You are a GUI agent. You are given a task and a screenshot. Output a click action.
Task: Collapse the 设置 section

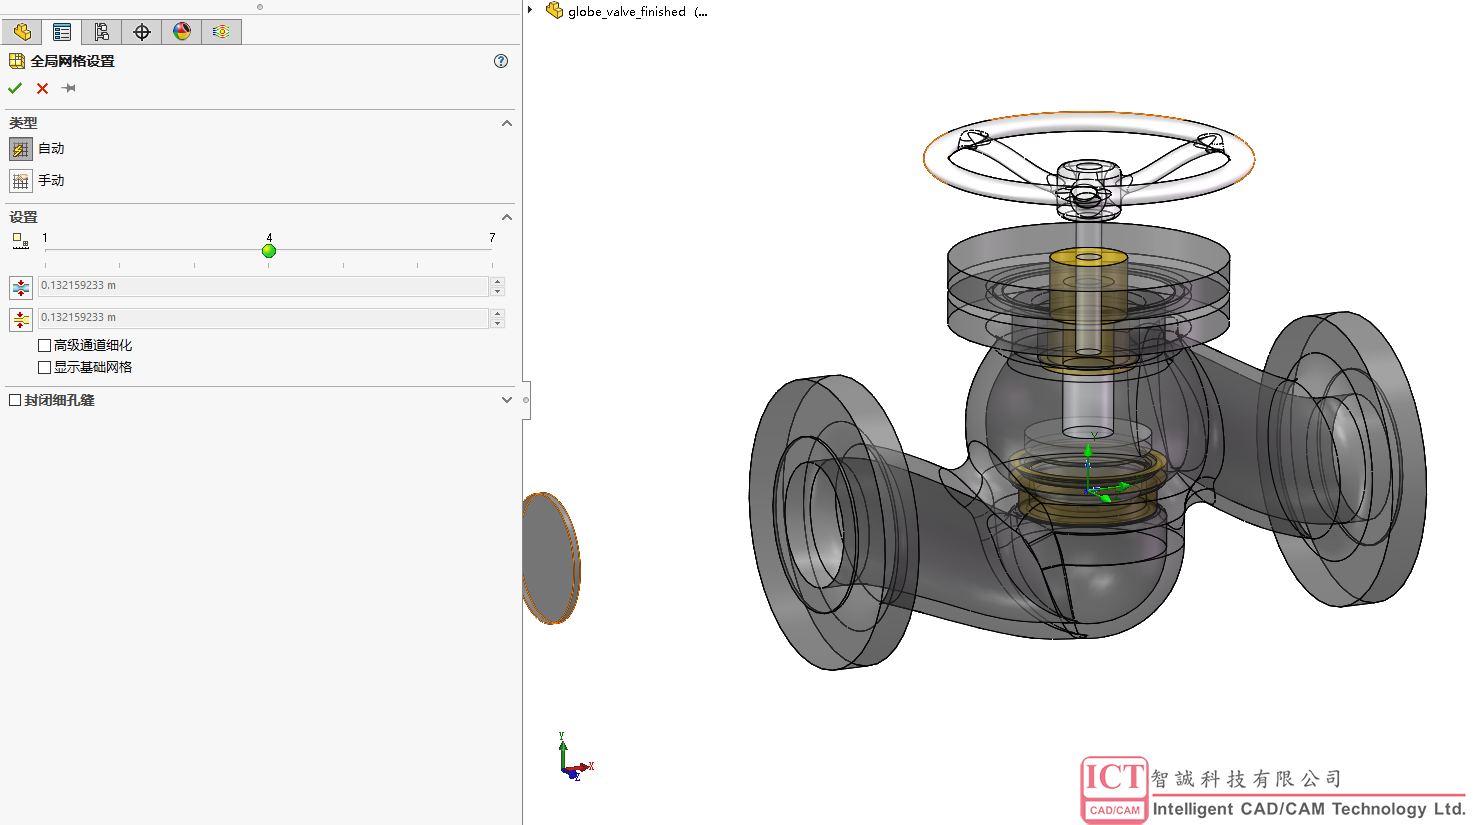point(506,217)
